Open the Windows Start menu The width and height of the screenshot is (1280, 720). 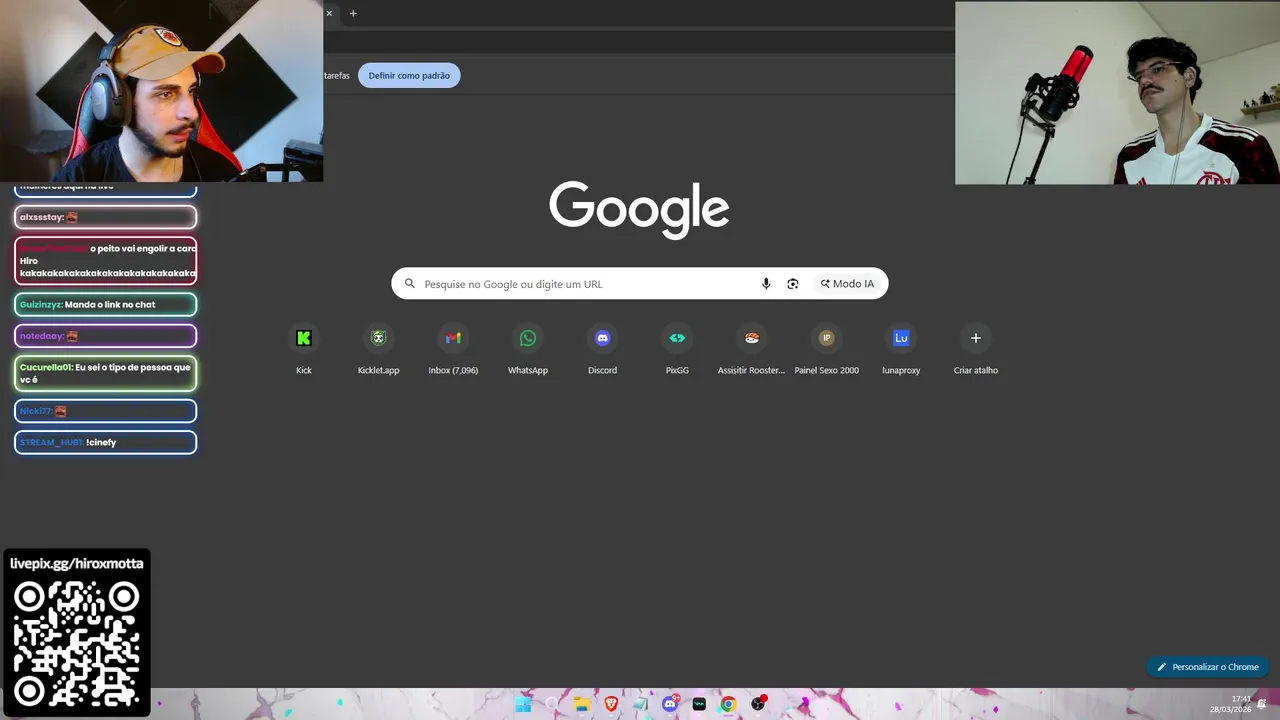(x=523, y=704)
